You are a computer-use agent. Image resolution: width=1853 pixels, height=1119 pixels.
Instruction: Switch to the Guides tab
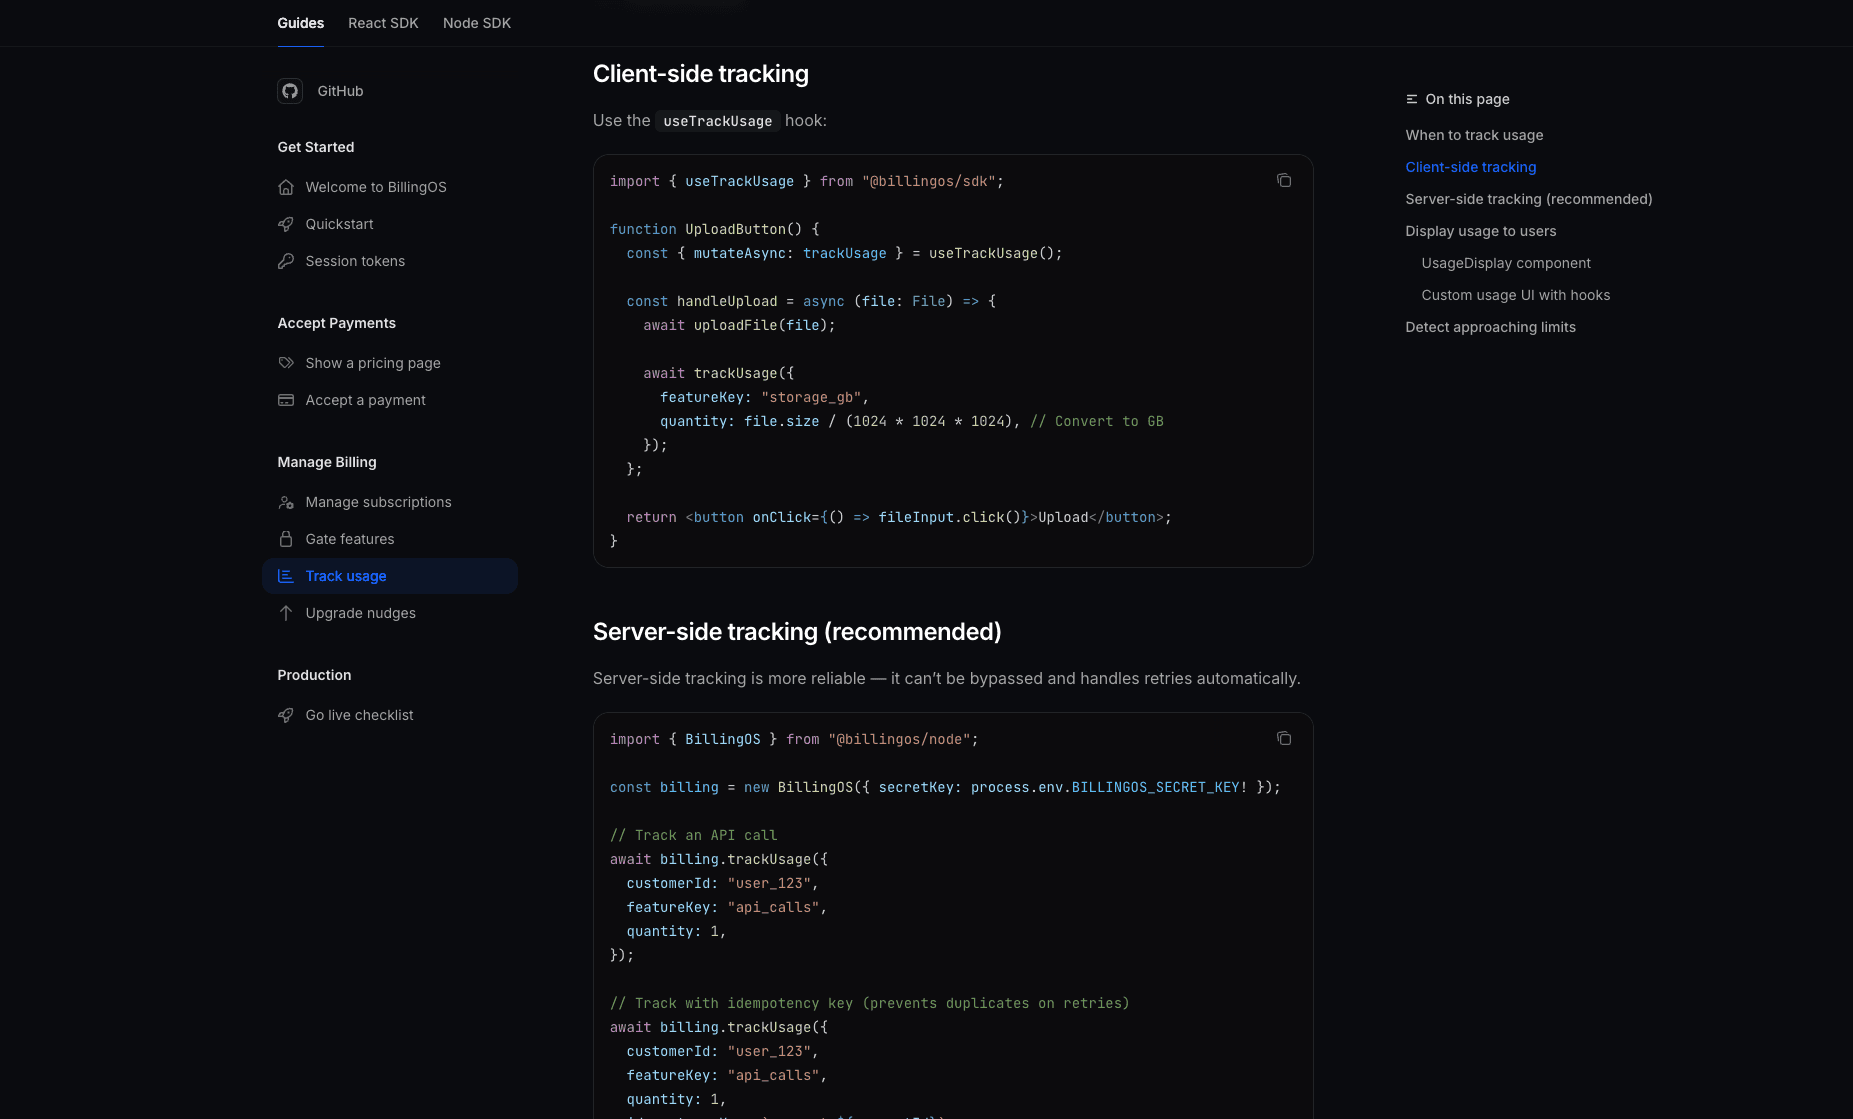pyautogui.click(x=301, y=23)
